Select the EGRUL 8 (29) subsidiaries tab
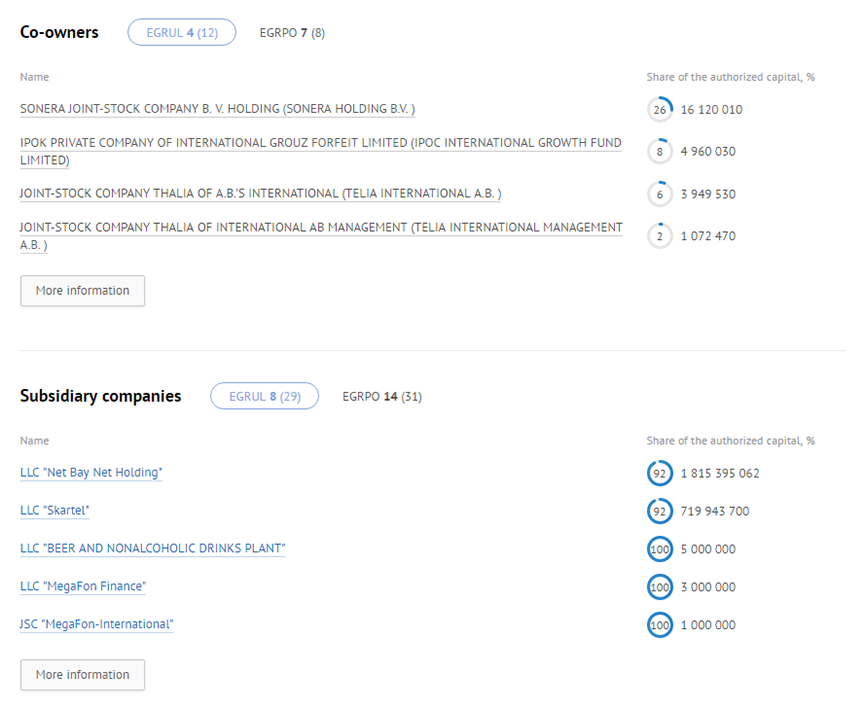 coord(264,396)
